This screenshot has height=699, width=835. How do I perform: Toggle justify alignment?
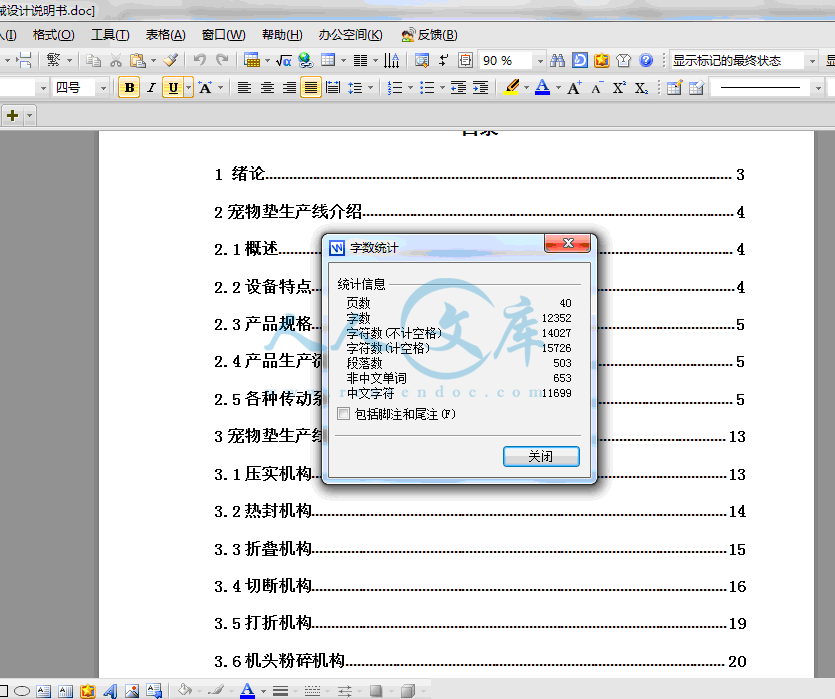[310, 88]
